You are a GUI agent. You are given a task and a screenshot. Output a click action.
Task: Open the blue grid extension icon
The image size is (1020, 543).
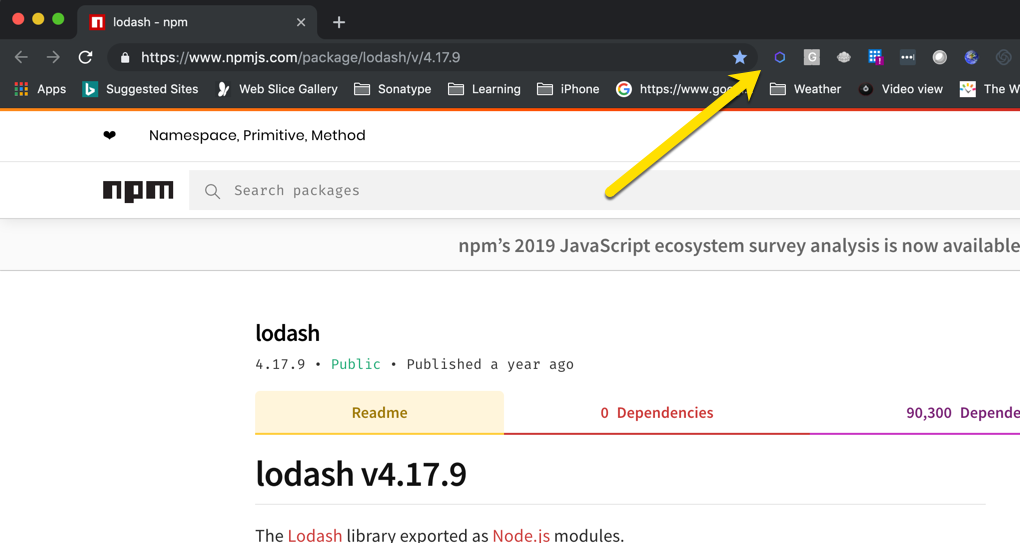pos(876,57)
